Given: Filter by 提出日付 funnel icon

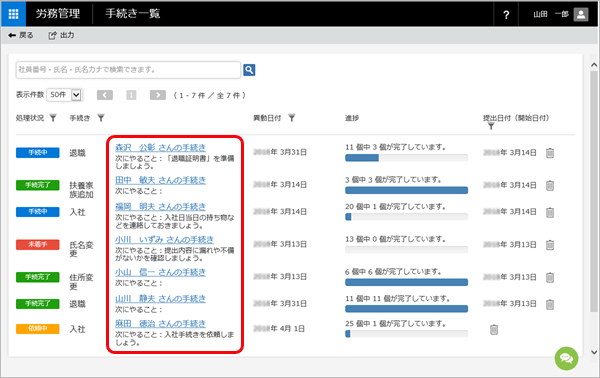Looking at the screenshot, I should pos(491,126).
